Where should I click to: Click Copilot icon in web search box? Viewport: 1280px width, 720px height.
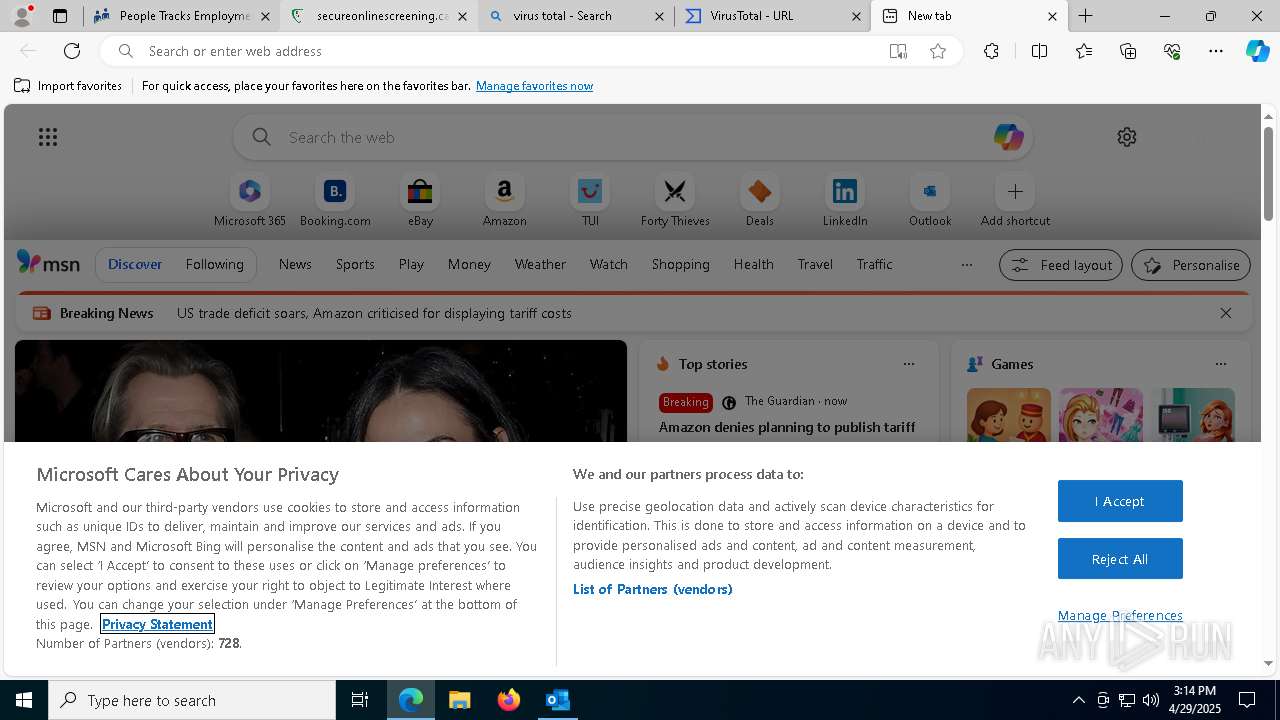(x=1008, y=137)
